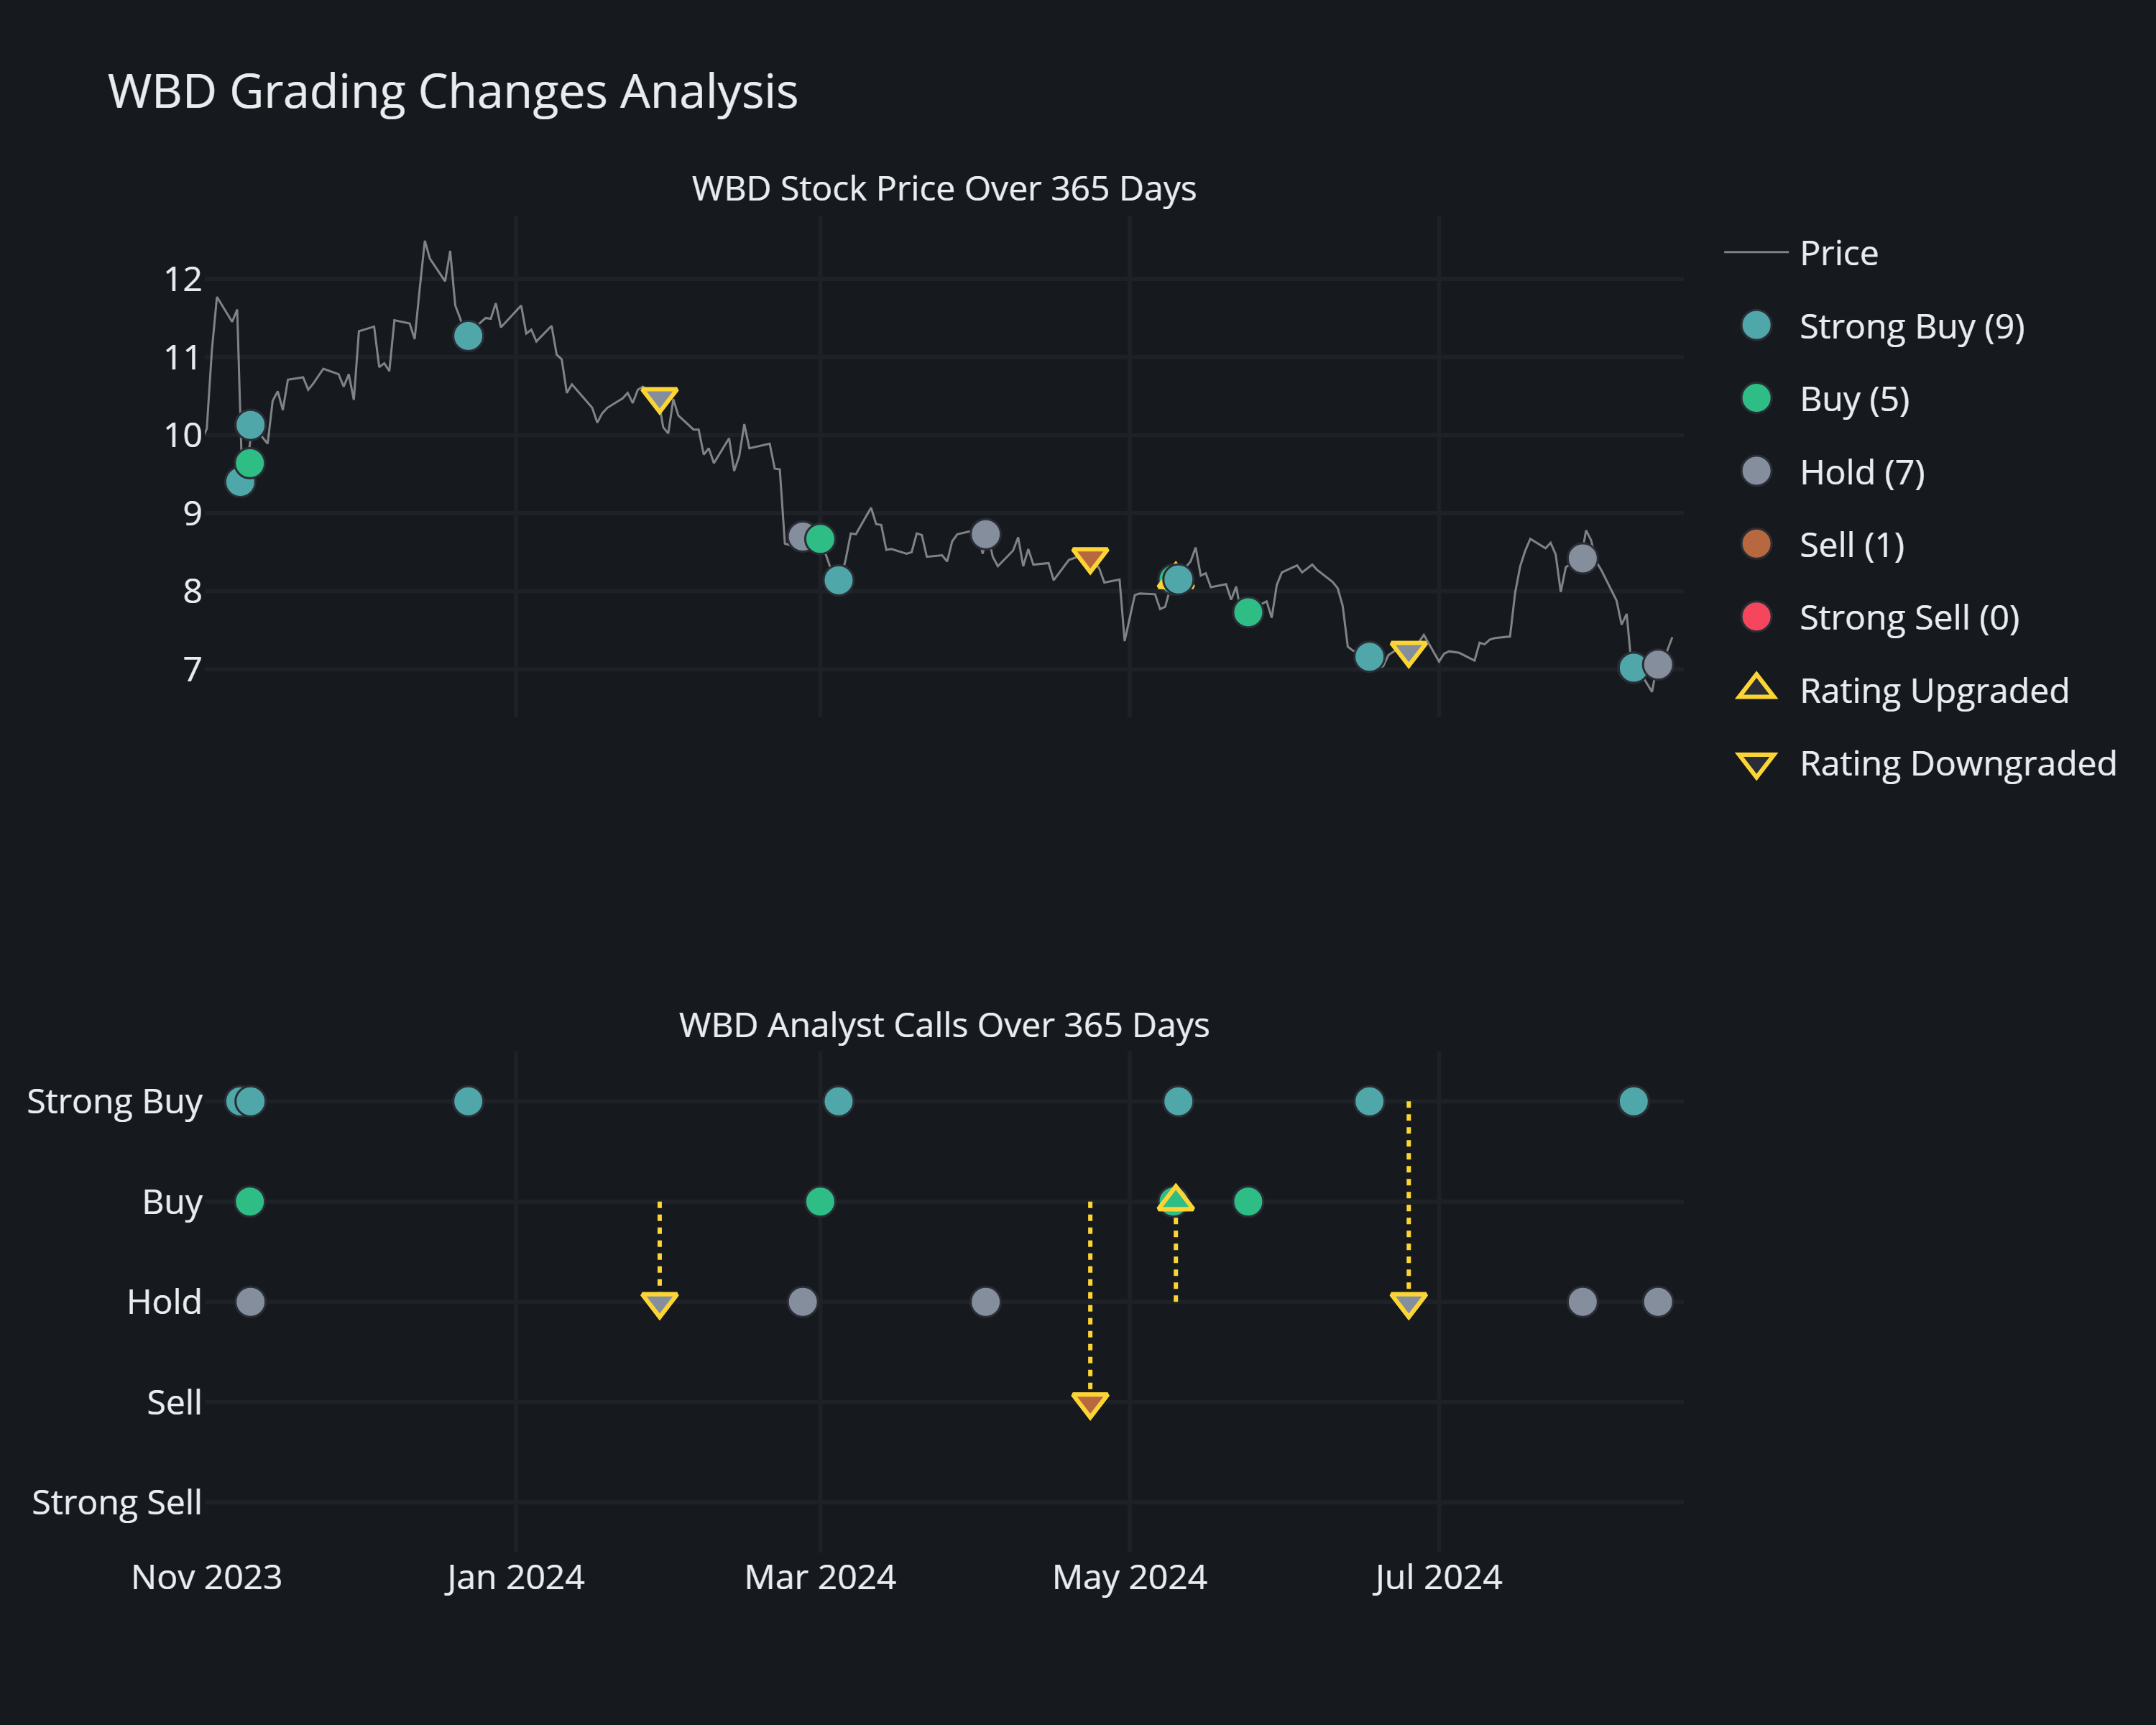The width and height of the screenshot is (2156, 1725).
Task: Click the WBD Stock Price subplot title
Action: [x=943, y=189]
